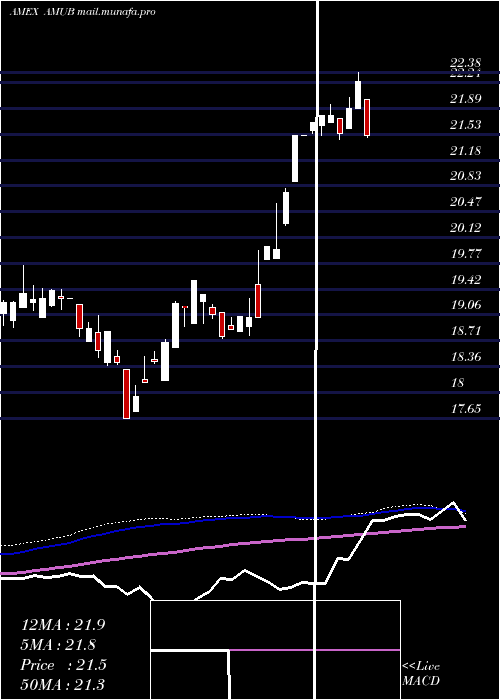
Task: Select the 20.83 price axis label
Action: click(465, 176)
